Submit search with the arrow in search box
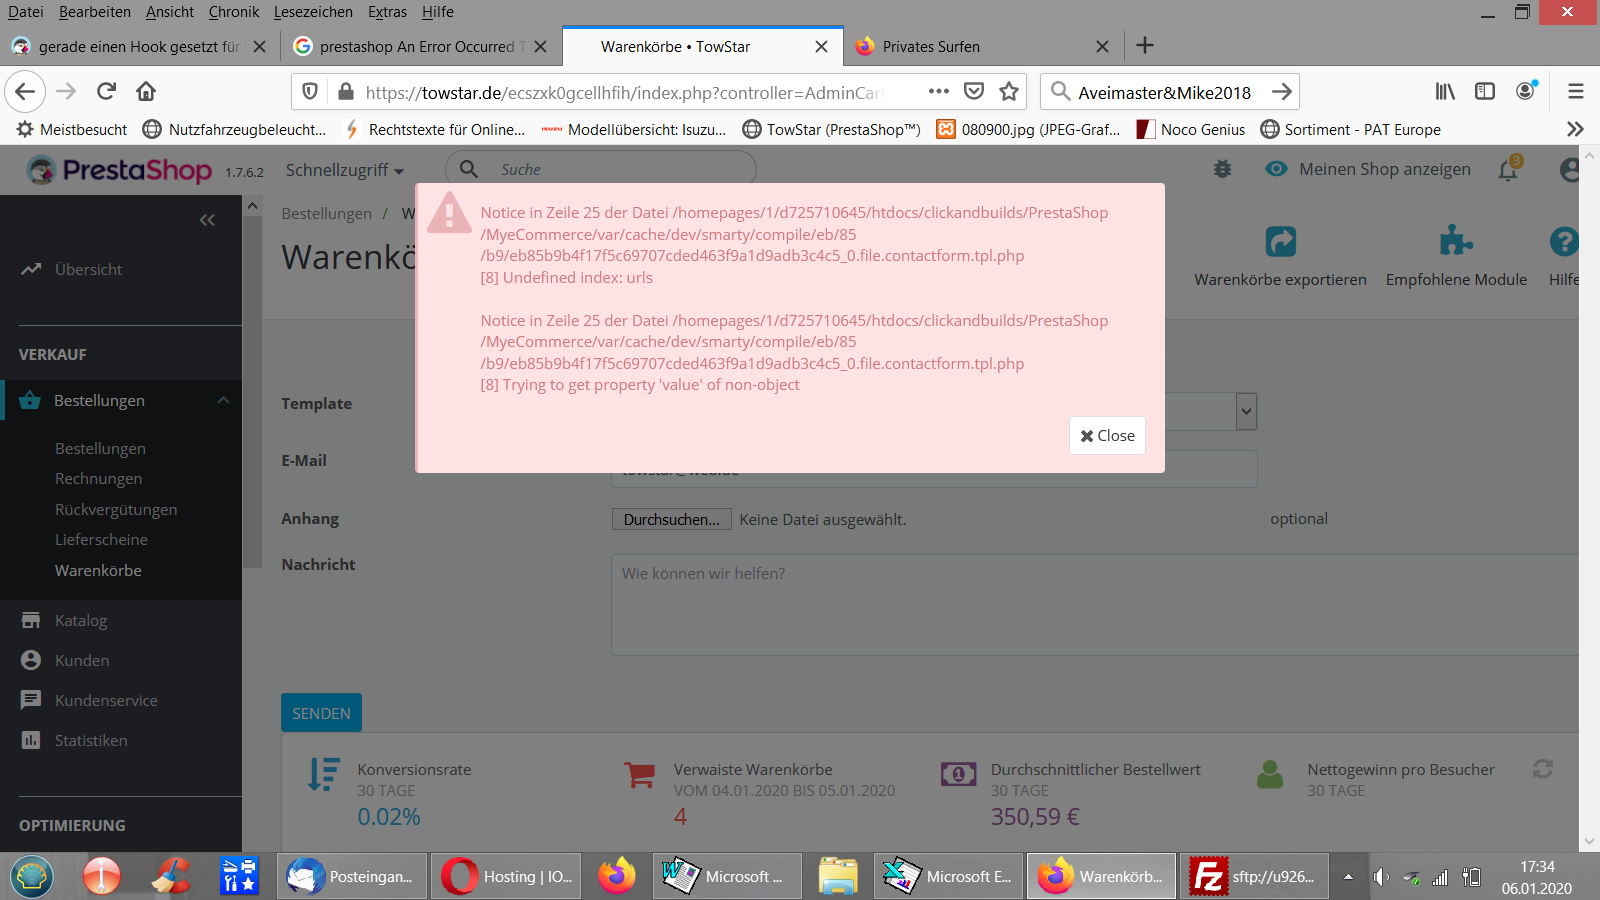Viewport: 1600px width, 900px height. pos(1281,92)
